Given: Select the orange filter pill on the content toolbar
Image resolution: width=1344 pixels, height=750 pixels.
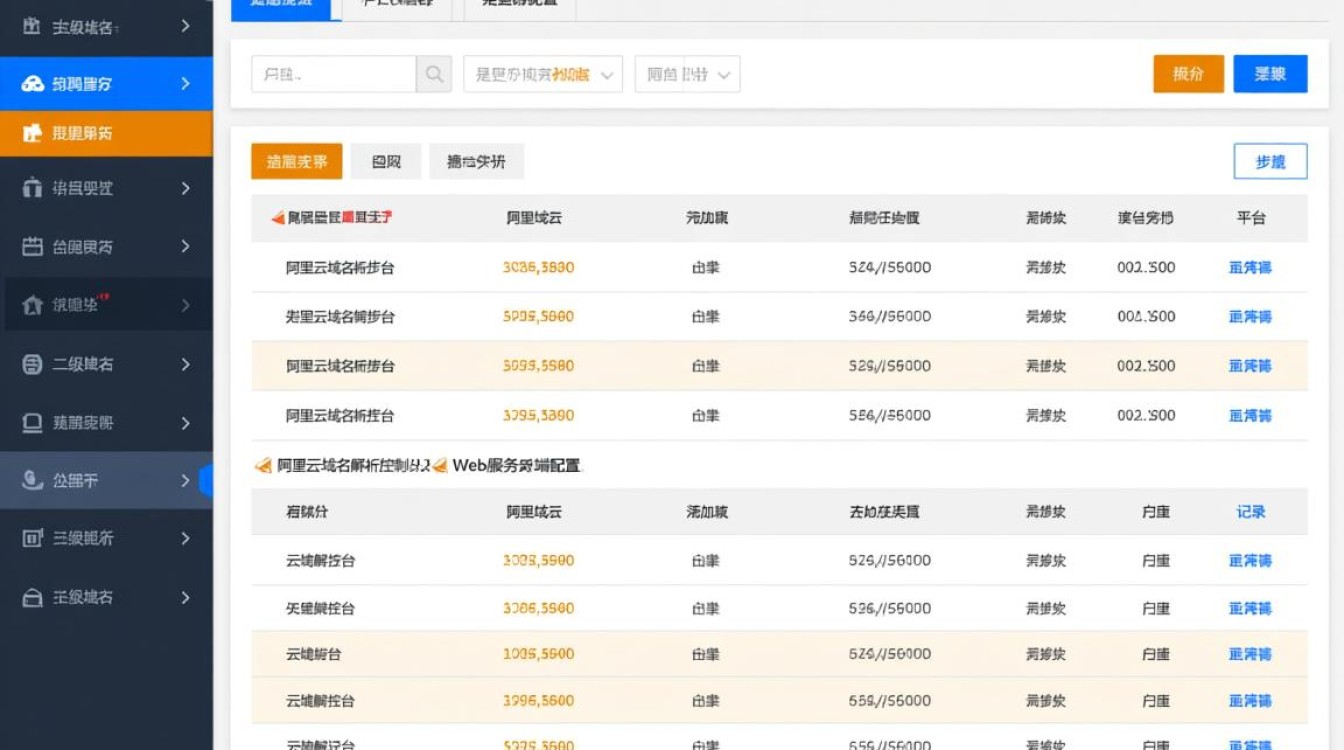Looking at the screenshot, I should 295,160.
